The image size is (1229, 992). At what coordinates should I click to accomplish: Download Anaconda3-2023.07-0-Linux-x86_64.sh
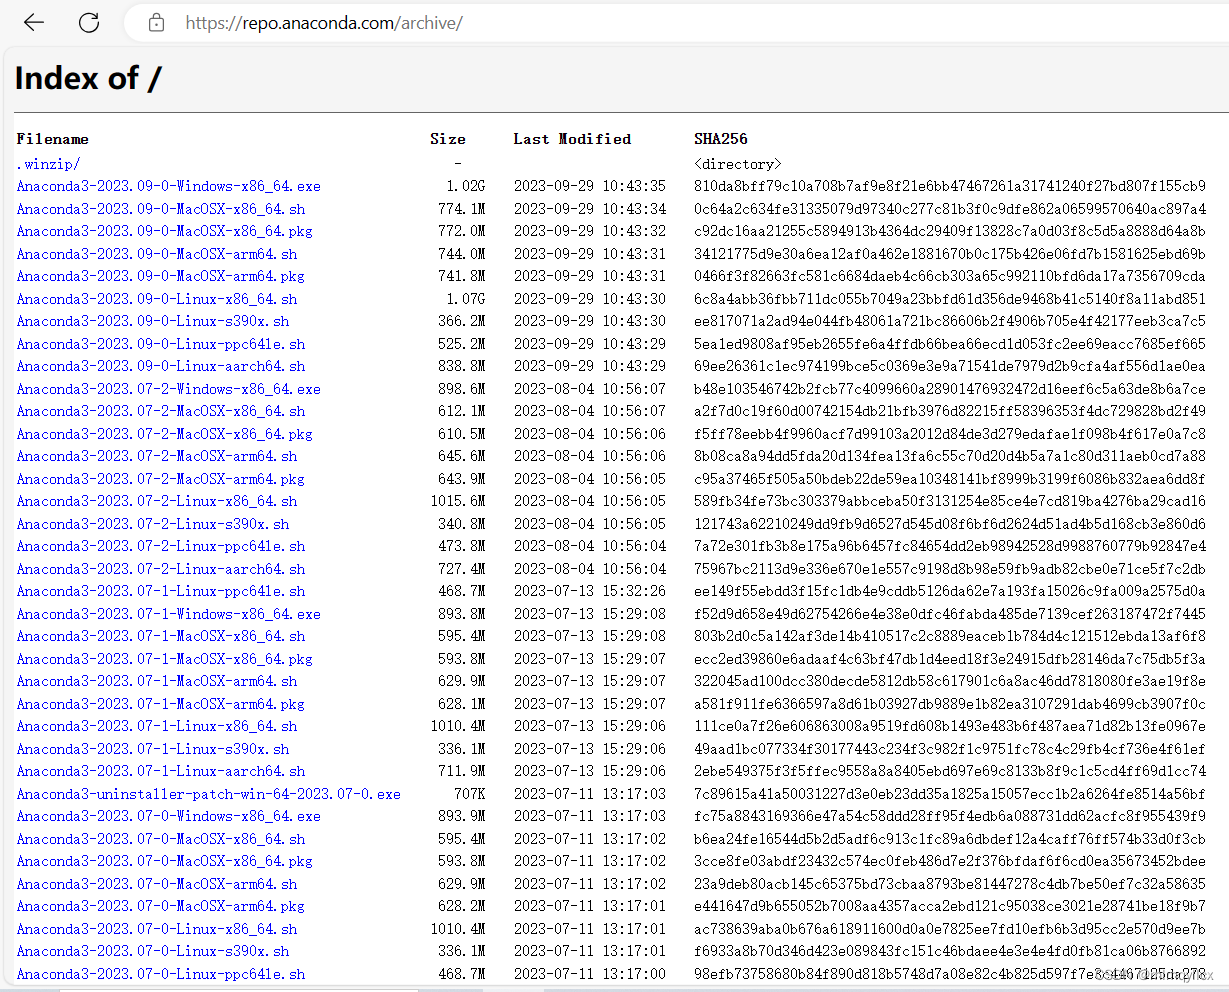pos(157,929)
